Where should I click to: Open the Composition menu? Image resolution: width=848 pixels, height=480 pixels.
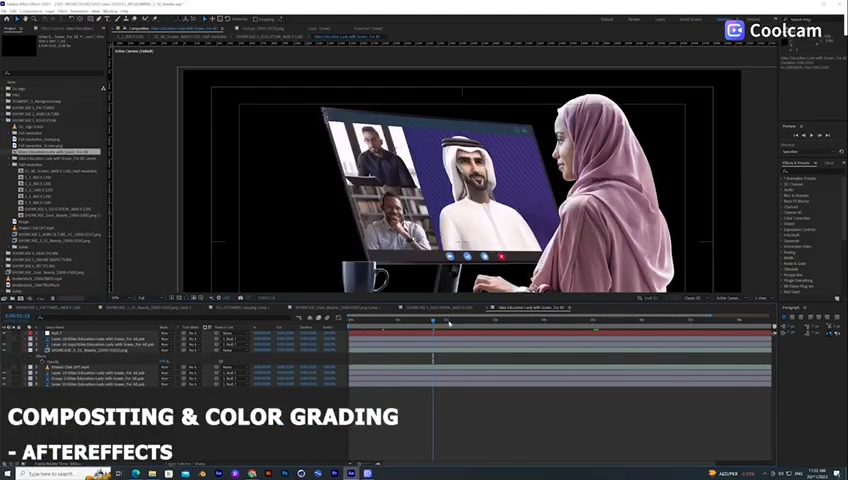31,11
